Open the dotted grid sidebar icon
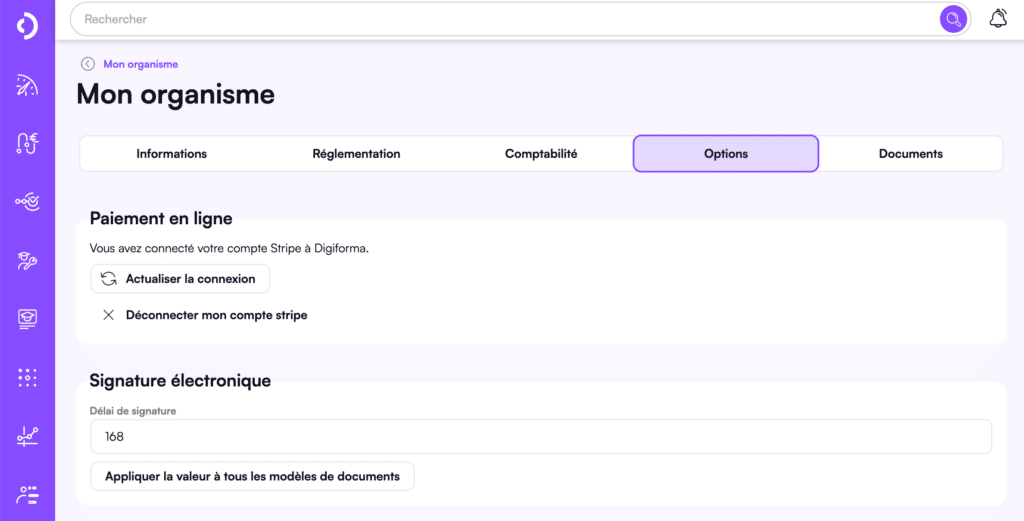Viewport: 1024px width, 521px height. pyautogui.click(x=27, y=378)
